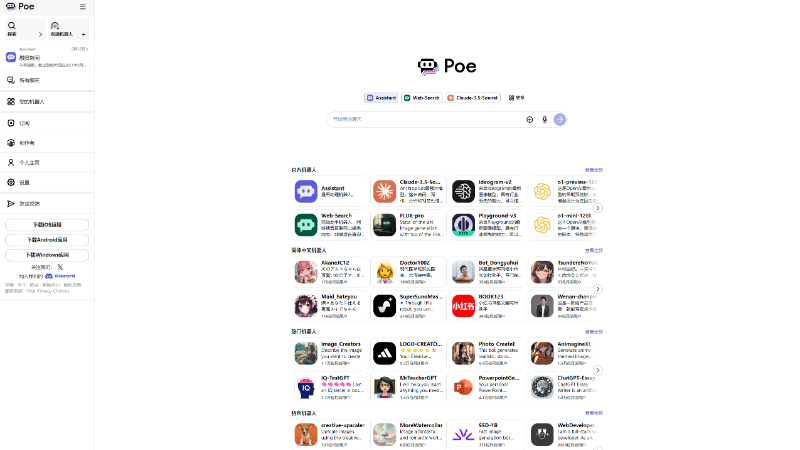Open the MrTeacherGPT bot card
The image size is (800, 450).
point(408,387)
